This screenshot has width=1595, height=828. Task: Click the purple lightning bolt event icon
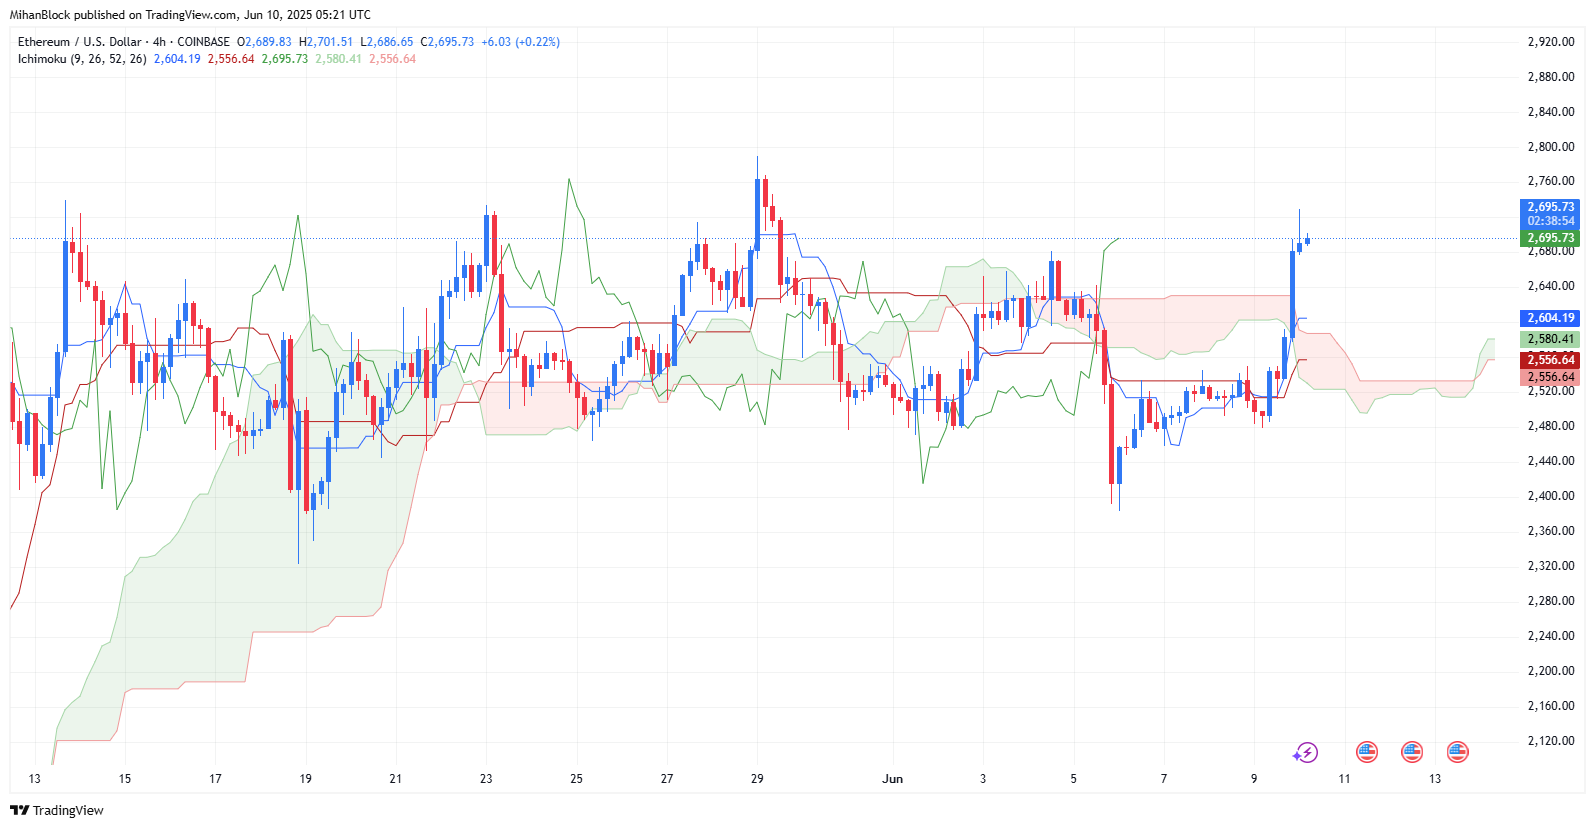(1305, 752)
